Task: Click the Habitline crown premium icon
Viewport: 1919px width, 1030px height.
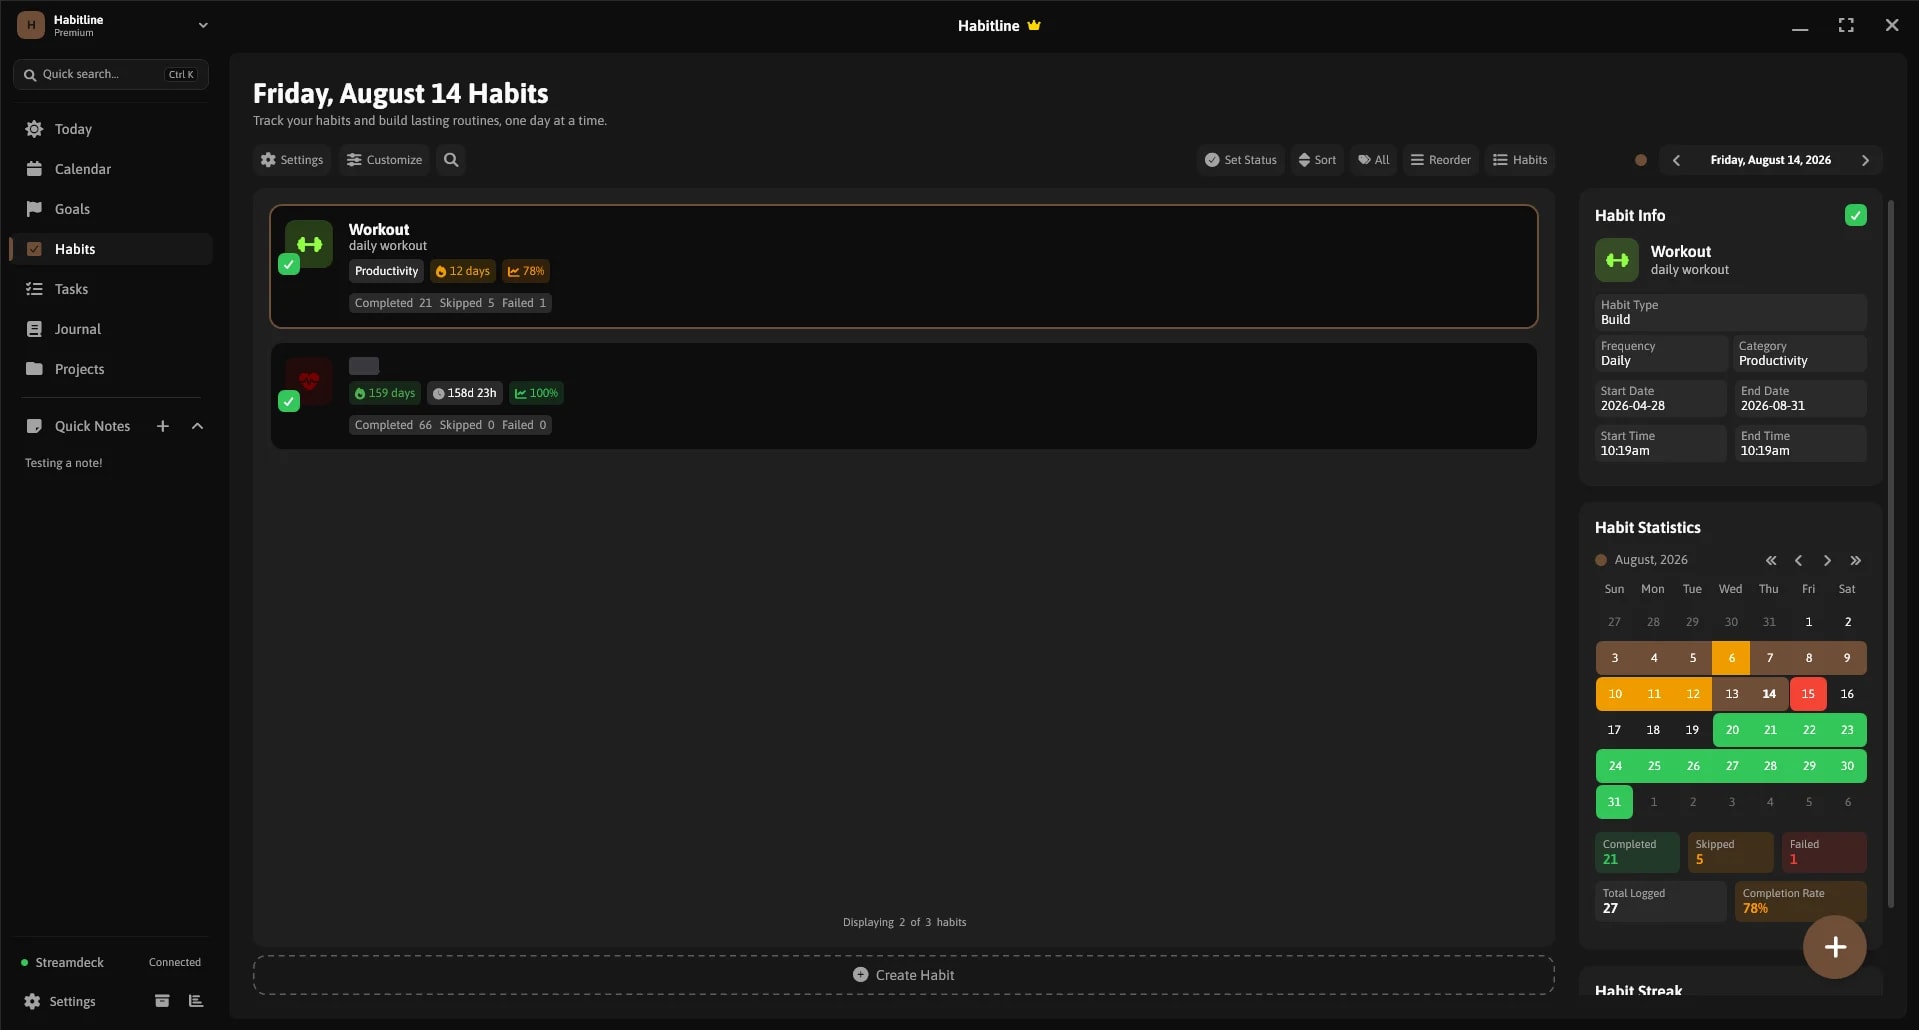Action: 1034,25
